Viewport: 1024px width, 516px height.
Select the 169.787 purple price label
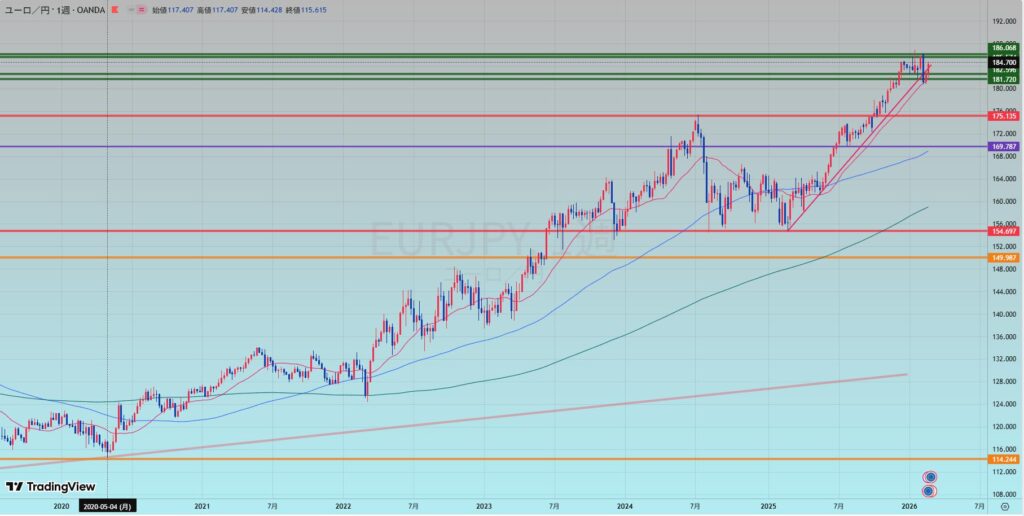pyautogui.click(x=1003, y=147)
